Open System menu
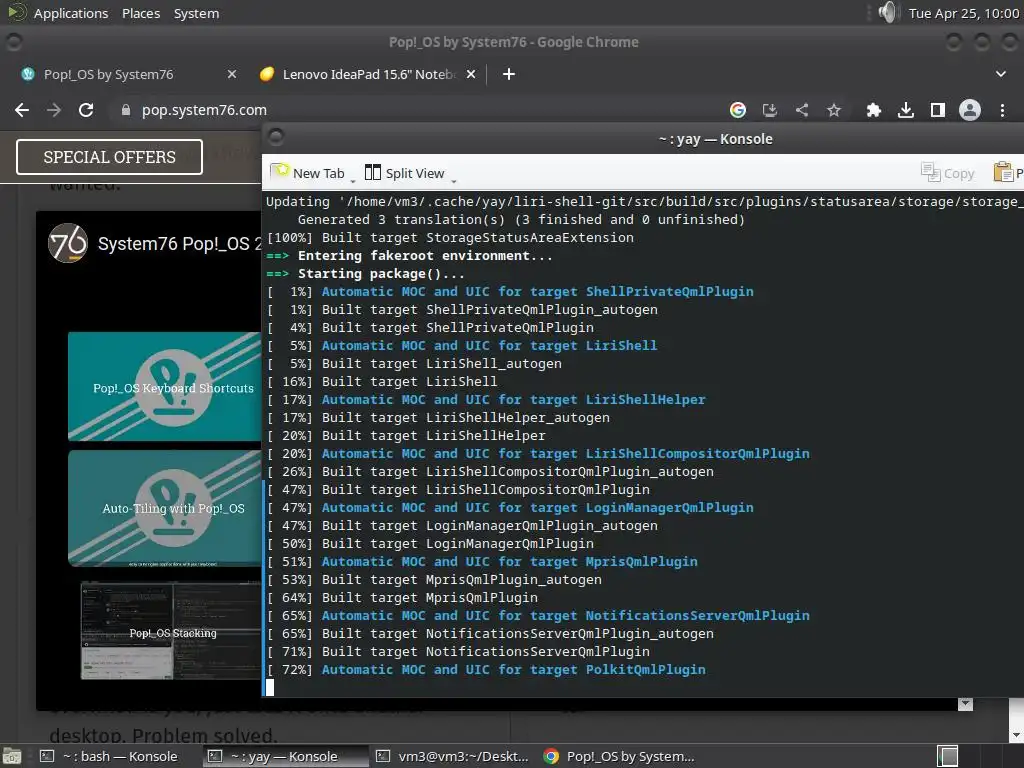Image resolution: width=1024 pixels, height=768 pixels. coord(197,13)
